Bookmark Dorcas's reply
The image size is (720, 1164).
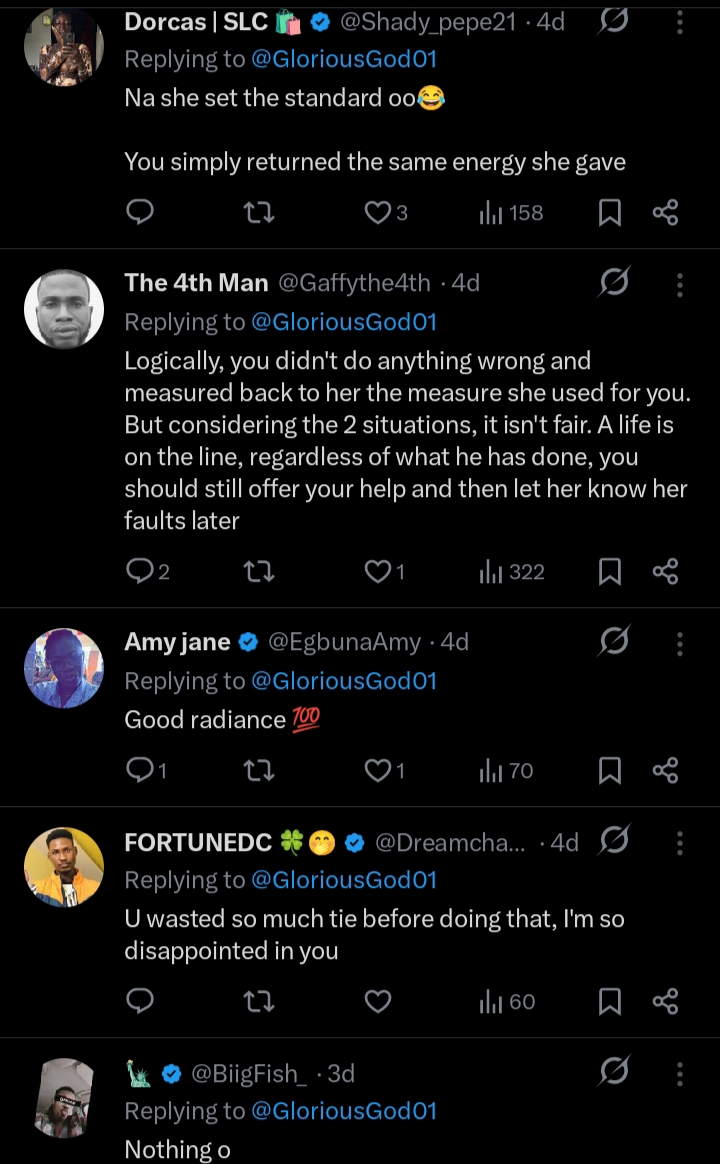point(610,212)
